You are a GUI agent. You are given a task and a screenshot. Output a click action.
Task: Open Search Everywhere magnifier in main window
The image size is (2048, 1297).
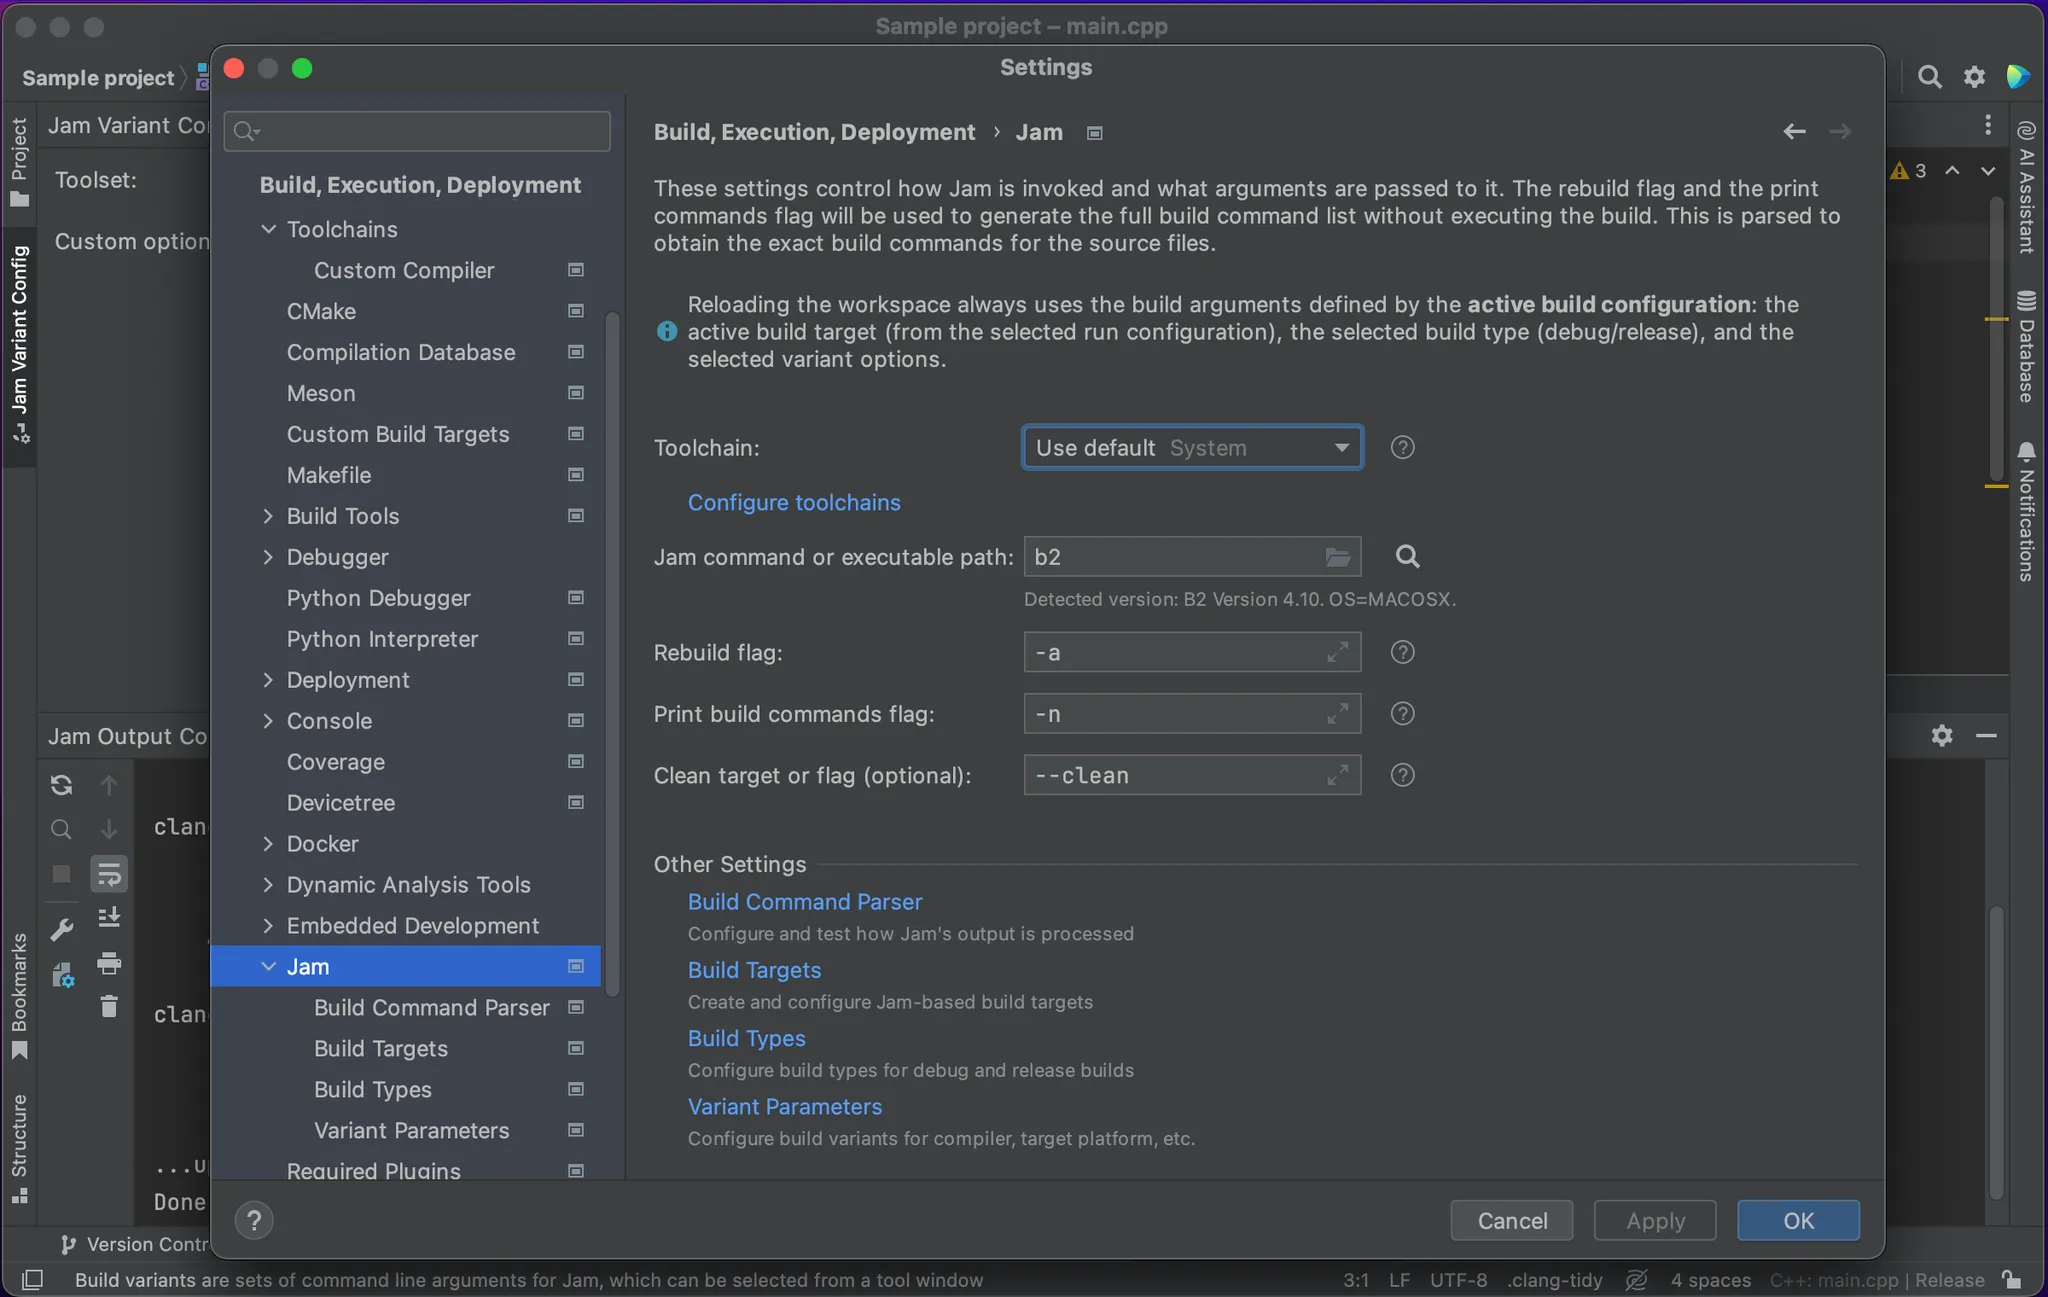click(1929, 77)
